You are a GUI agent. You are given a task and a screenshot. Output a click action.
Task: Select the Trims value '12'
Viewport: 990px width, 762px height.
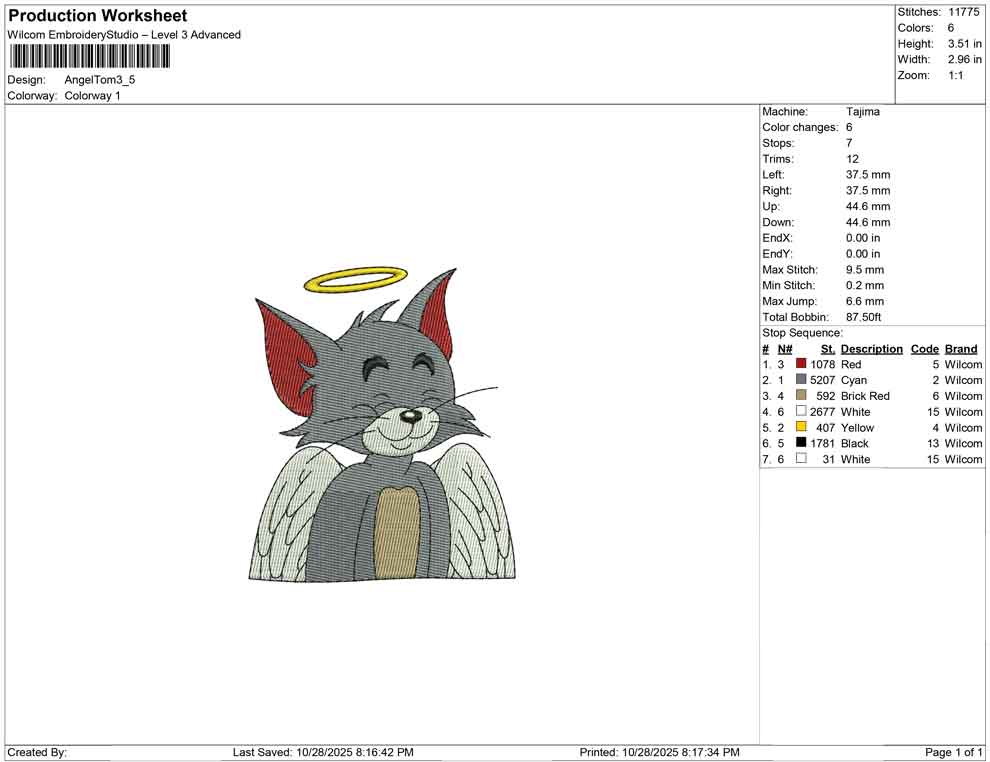[852, 158]
